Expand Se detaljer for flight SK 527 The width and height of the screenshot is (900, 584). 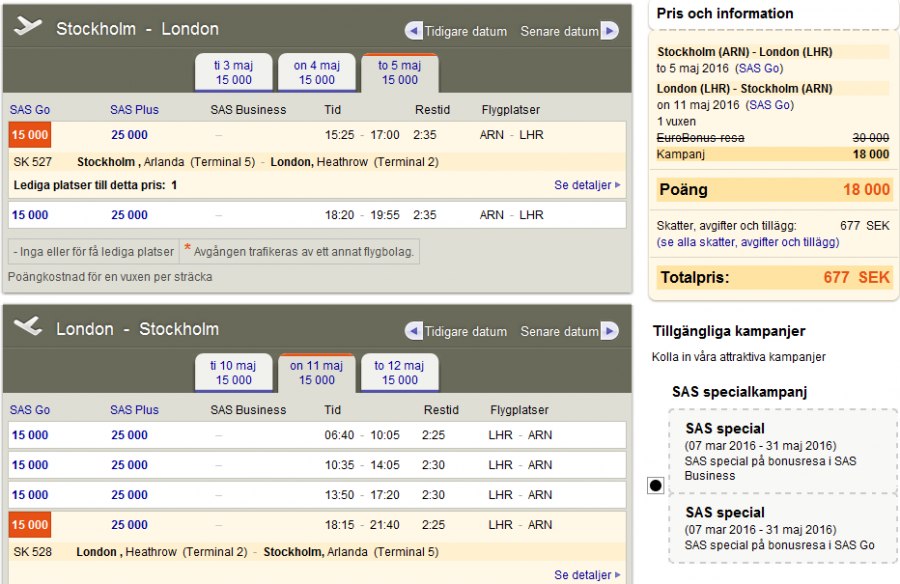[x=587, y=185]
